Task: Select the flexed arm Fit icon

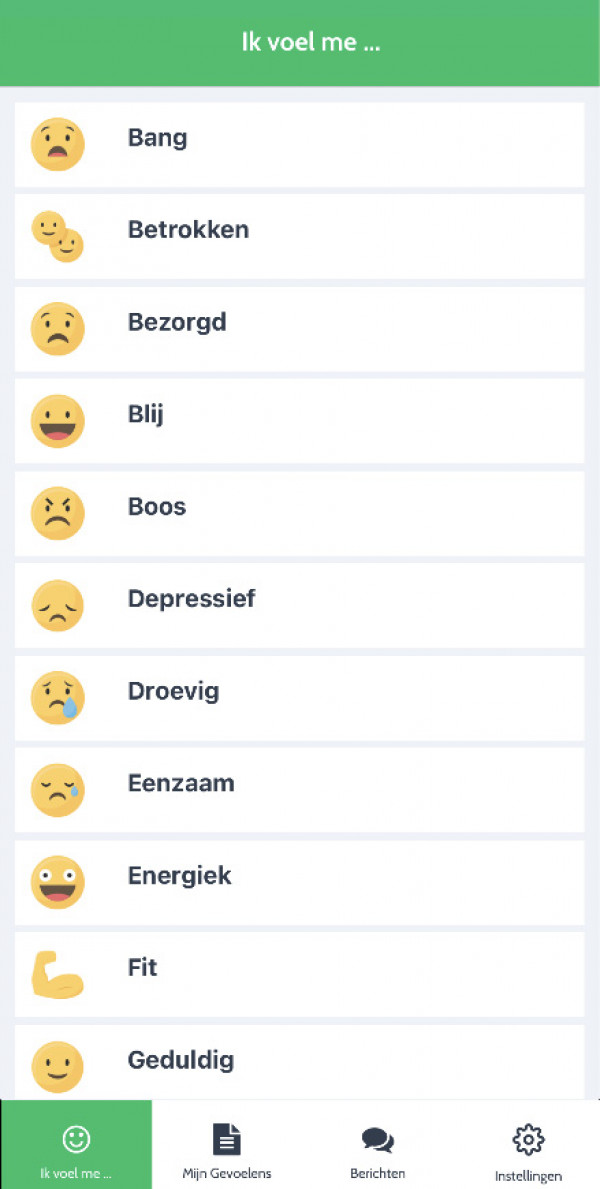Action: [58, 975]
